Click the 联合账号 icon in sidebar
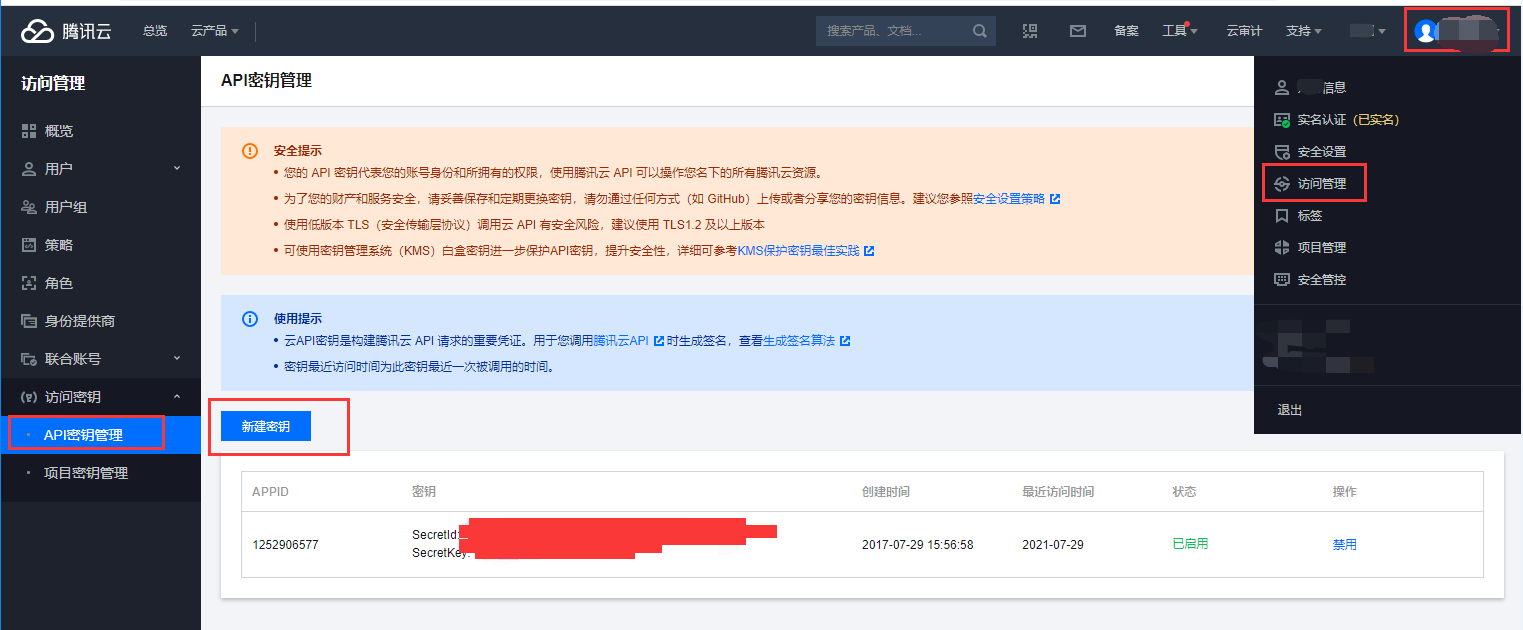This screenshot has width=1523, height=630. pos(29,359)
